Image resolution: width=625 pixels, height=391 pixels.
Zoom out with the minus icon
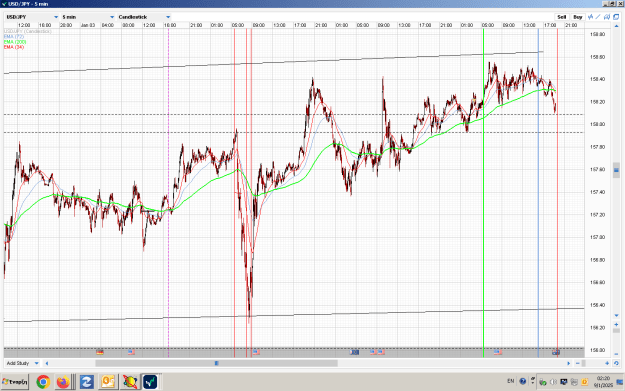tap(578, 363)
